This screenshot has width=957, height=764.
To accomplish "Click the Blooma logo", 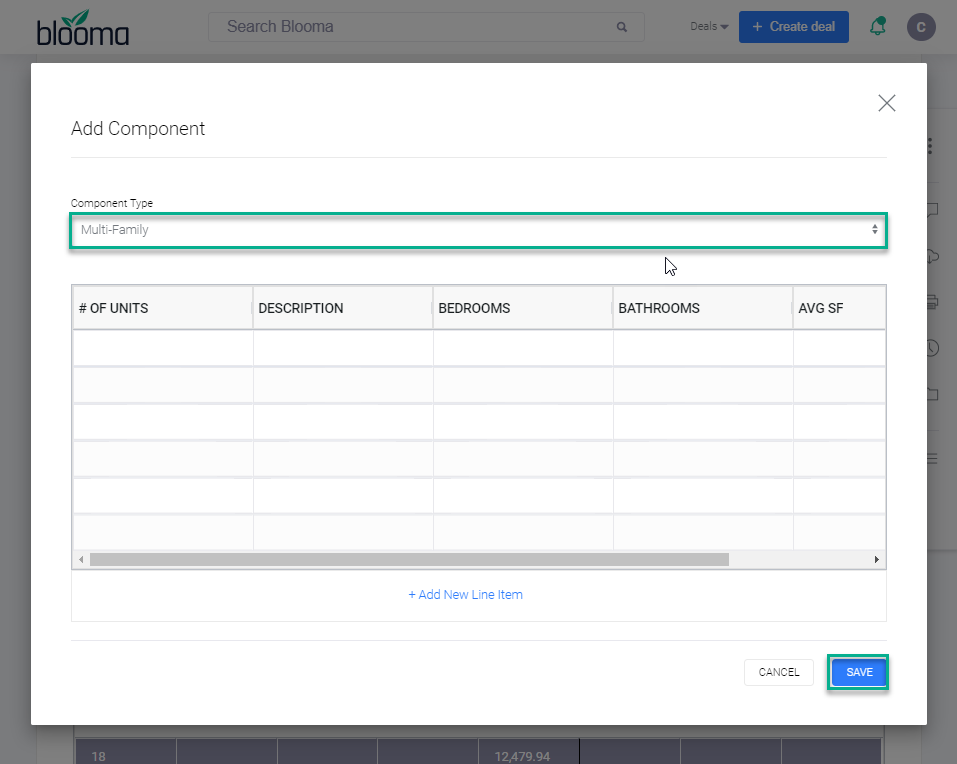I will tap(83, 27).
